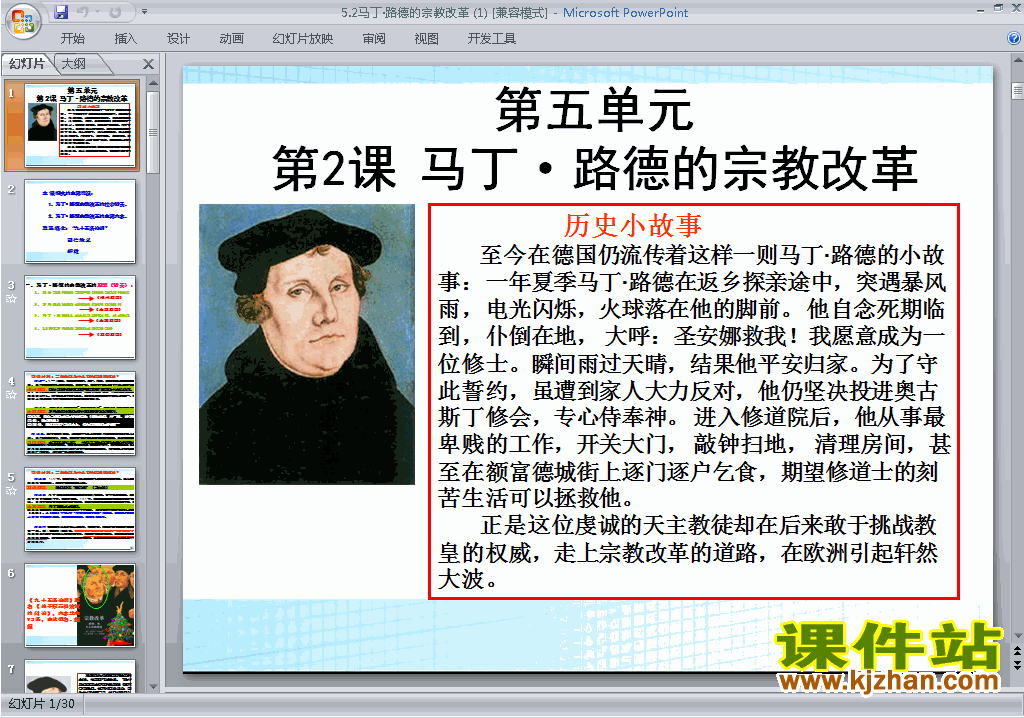Click the subtitle 马丁·路德的宗教改革
Image resolution: width=1024 pixels, height=718 pixels.
pos(669,168)
